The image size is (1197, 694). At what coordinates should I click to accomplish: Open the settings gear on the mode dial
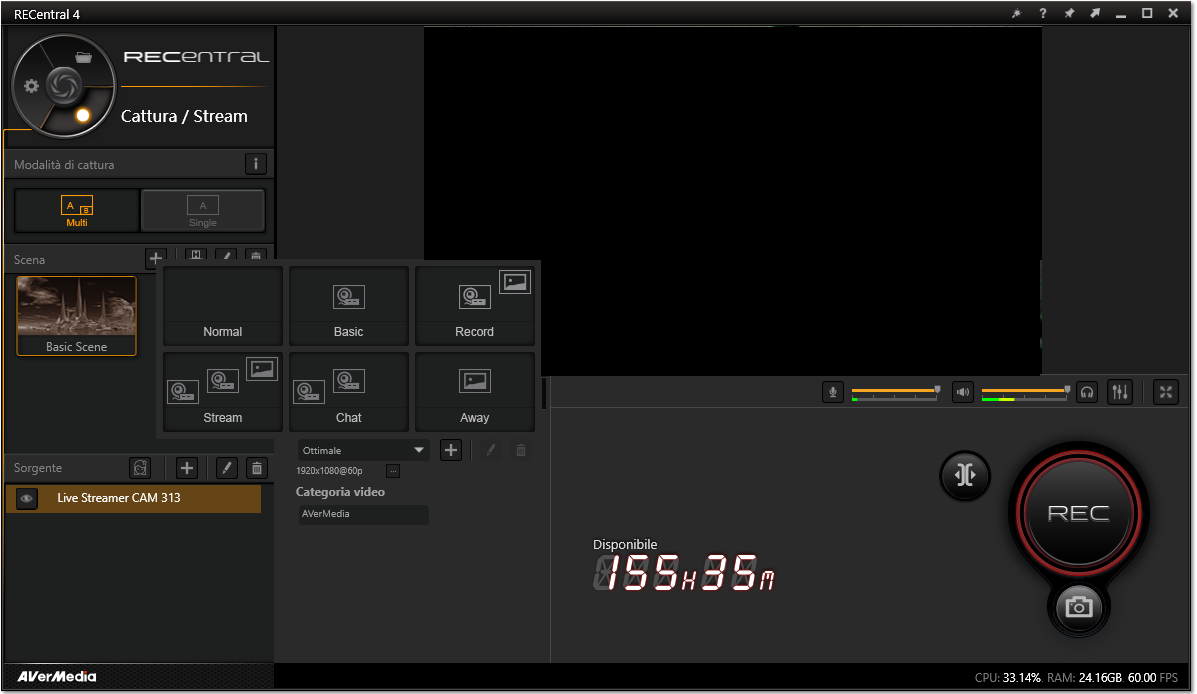coord(31,86)
